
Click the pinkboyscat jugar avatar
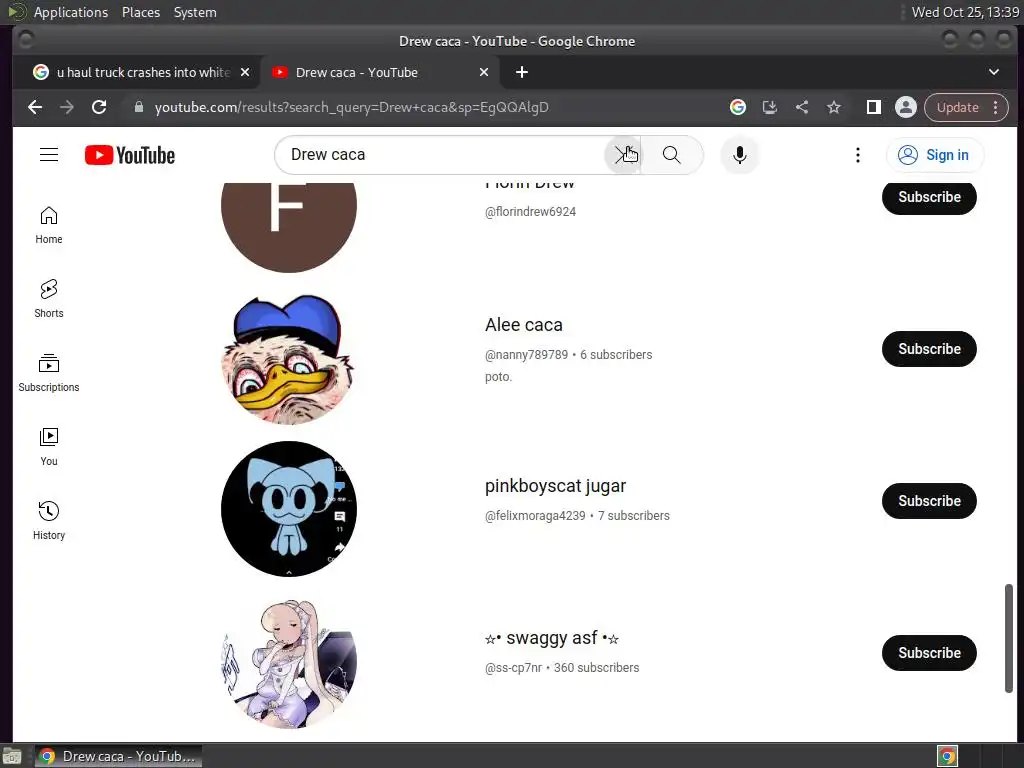pyautogui.click(x=289, y=509)
